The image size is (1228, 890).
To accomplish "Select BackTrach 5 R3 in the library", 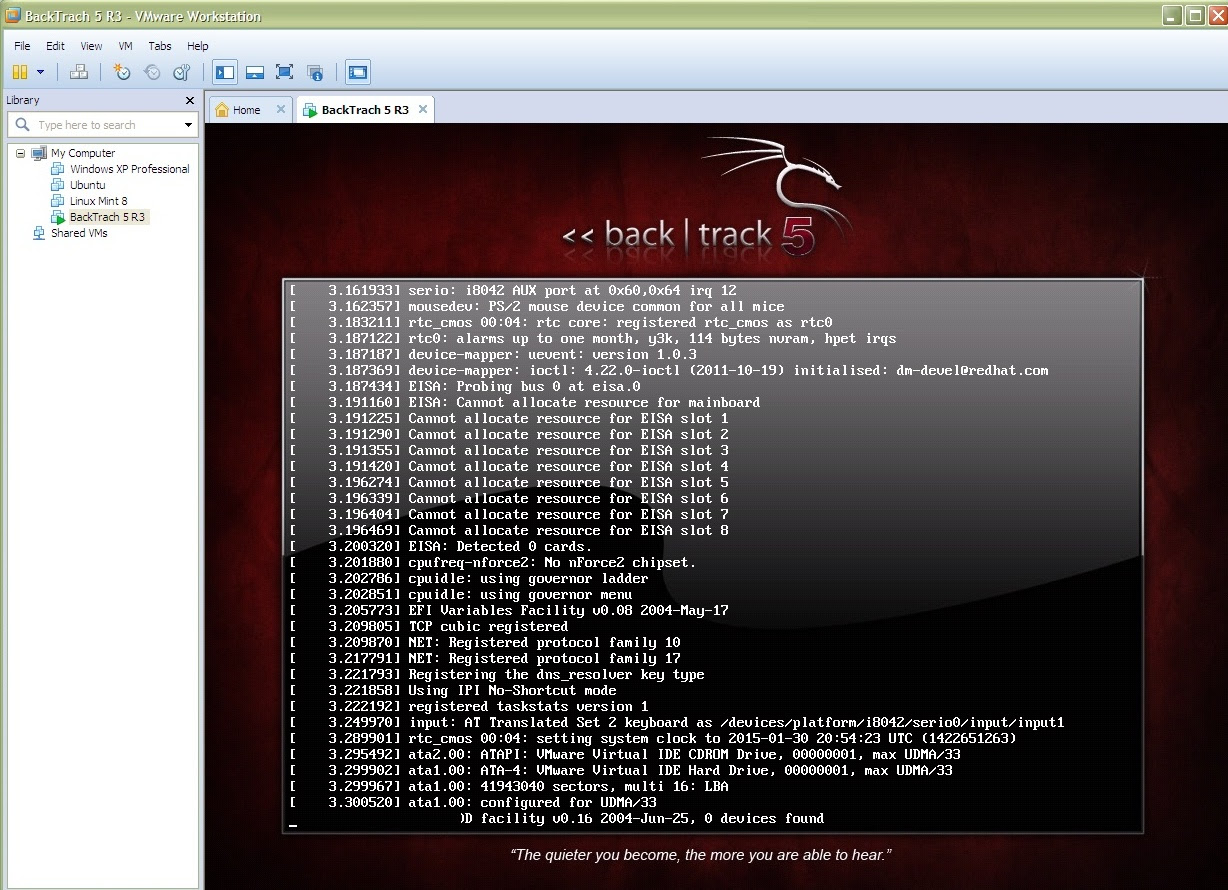I will [107, 217].
